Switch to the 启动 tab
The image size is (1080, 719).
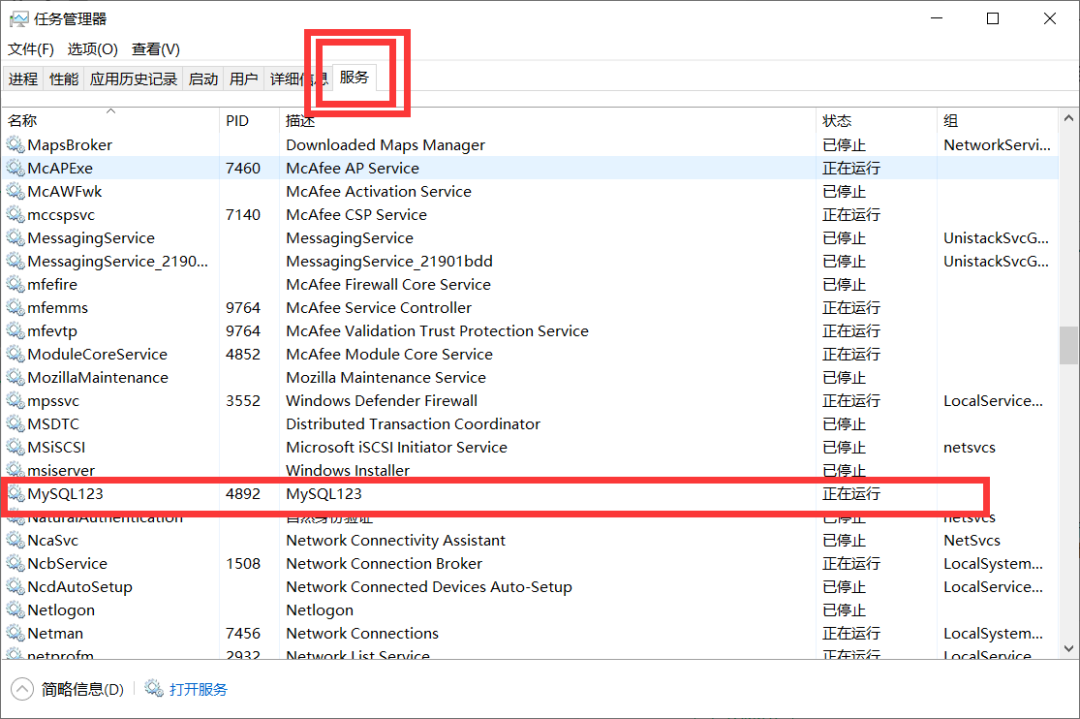point(203,79)
